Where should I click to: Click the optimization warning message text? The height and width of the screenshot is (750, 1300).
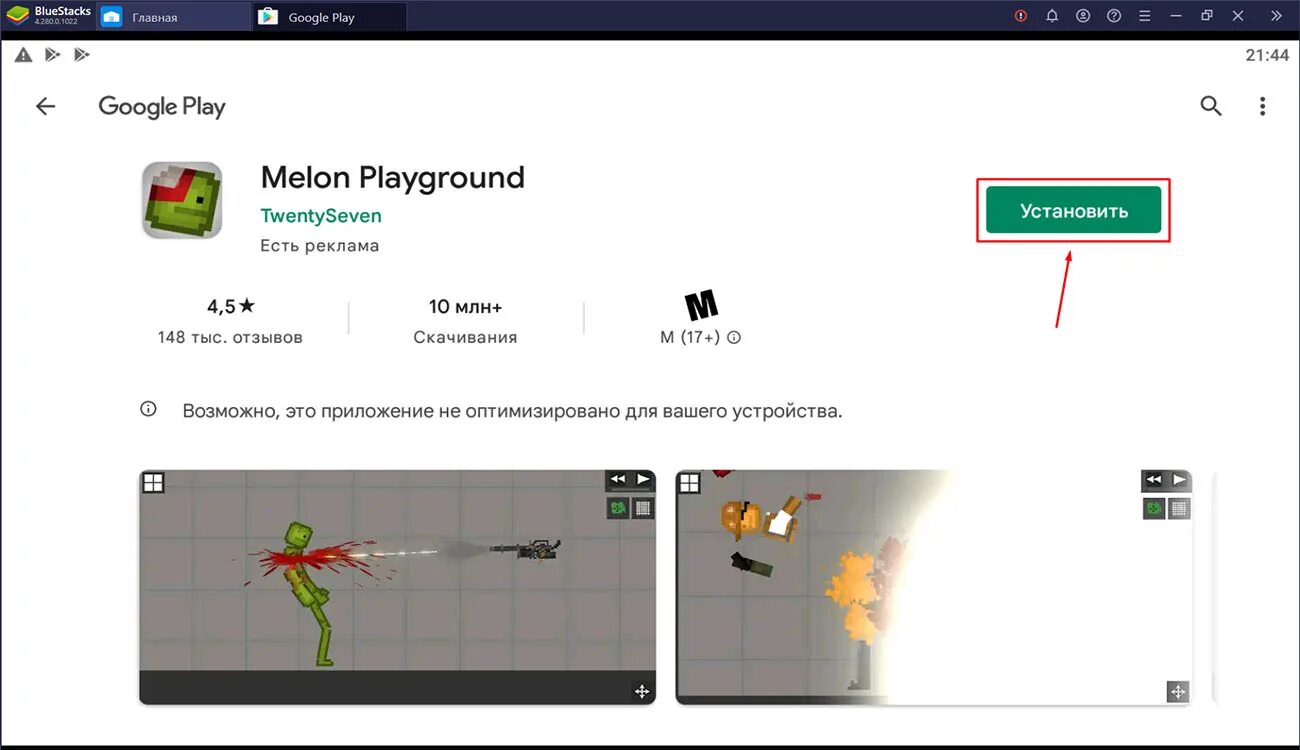click(x=512, y=410)
